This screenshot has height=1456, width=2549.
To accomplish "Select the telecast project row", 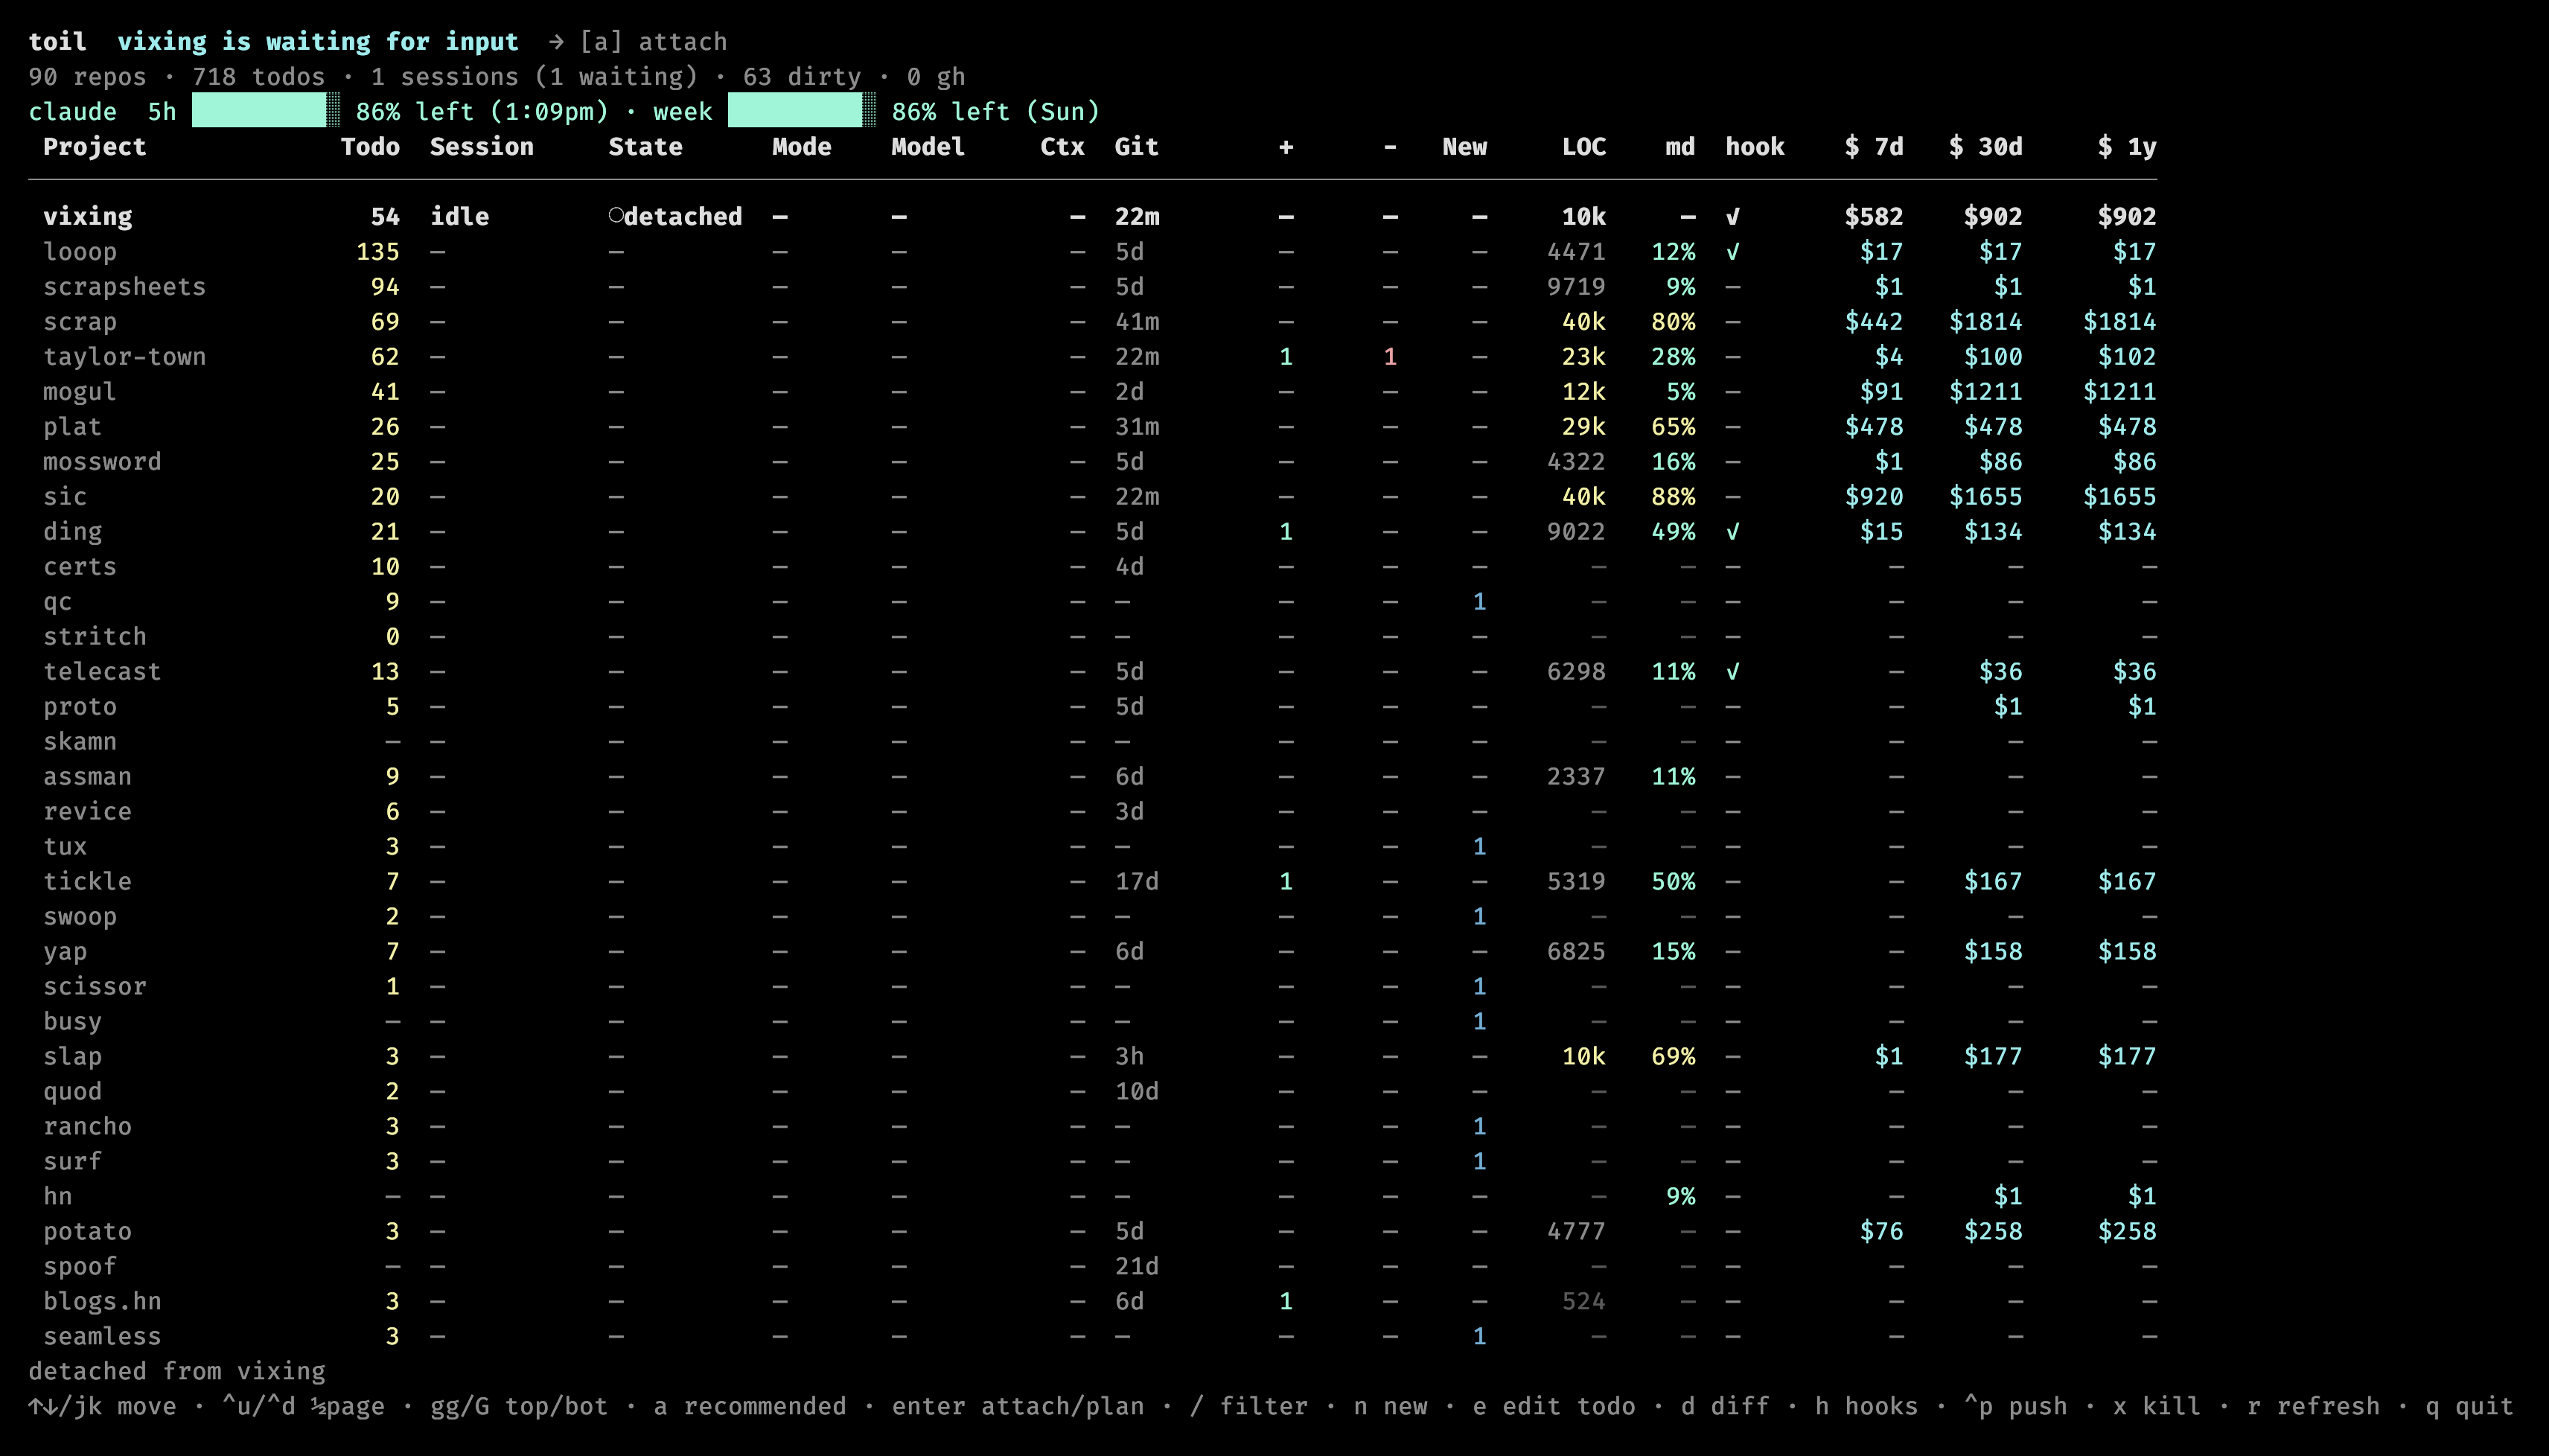I will click(1093, 672).
